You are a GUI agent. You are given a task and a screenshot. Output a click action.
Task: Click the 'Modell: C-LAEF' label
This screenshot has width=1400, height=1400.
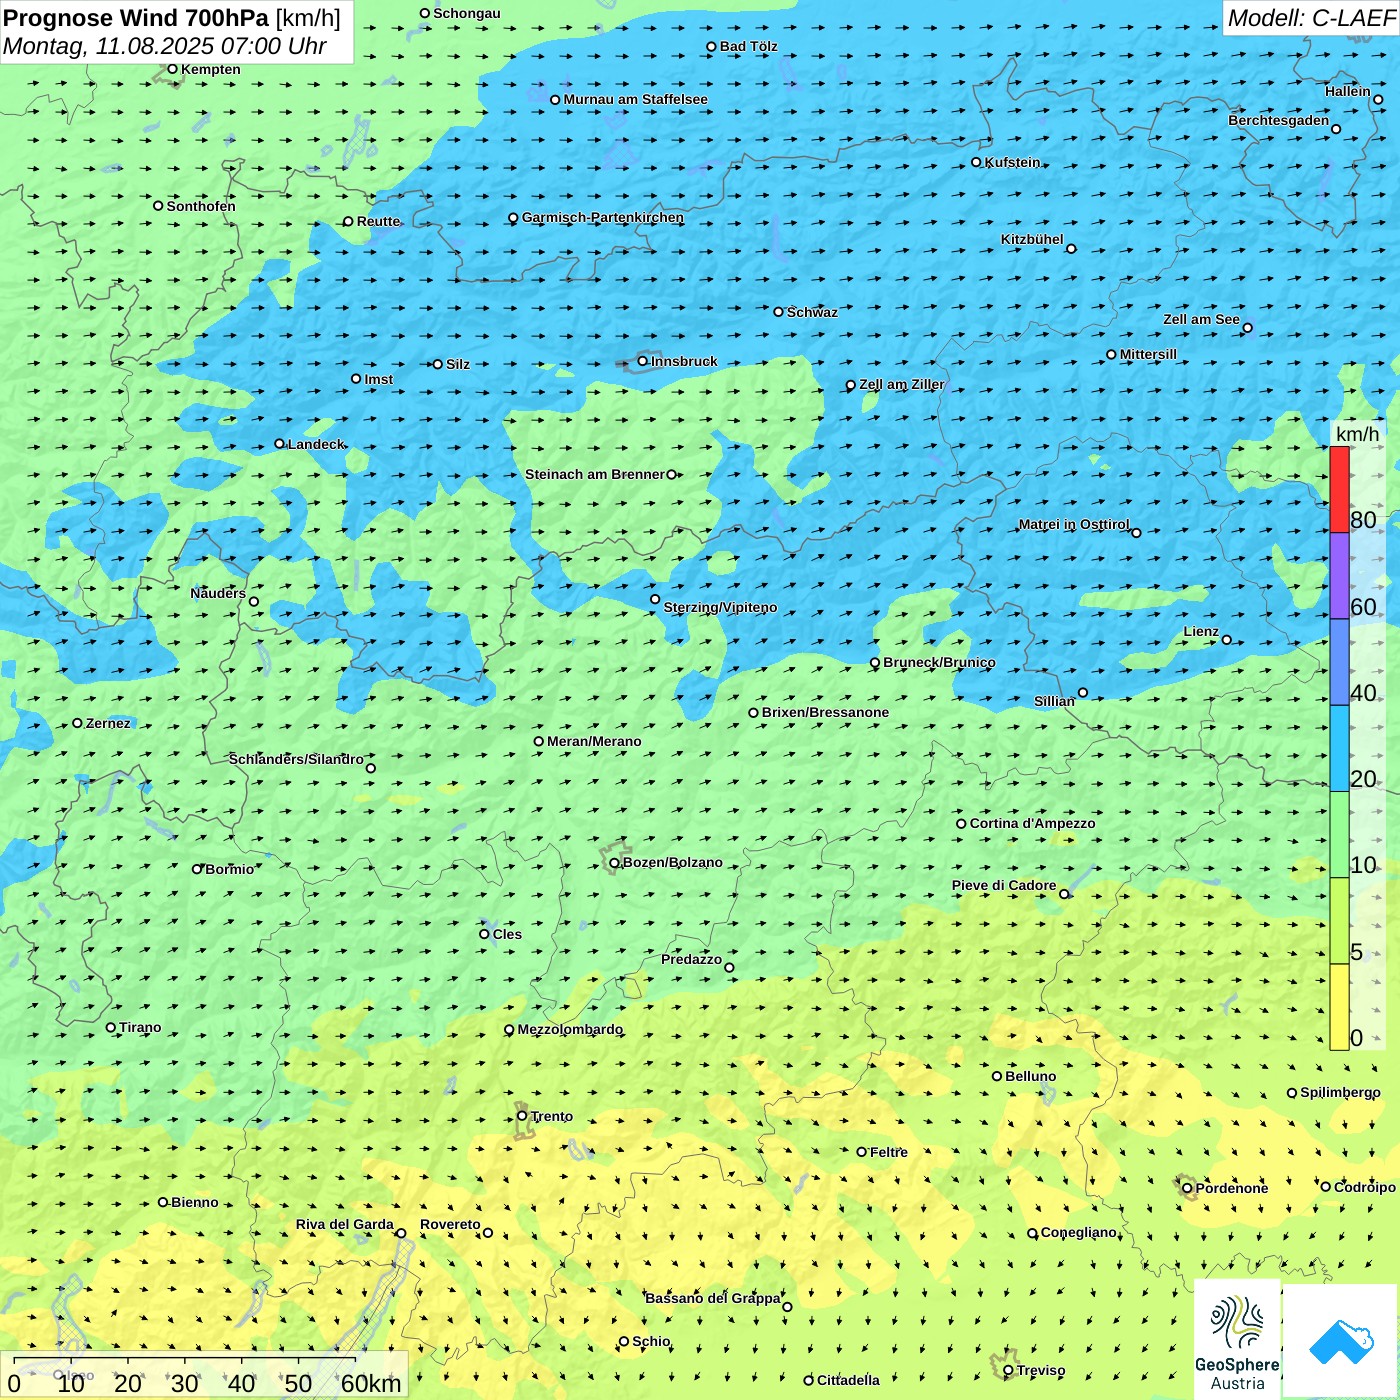[1310, 18]
